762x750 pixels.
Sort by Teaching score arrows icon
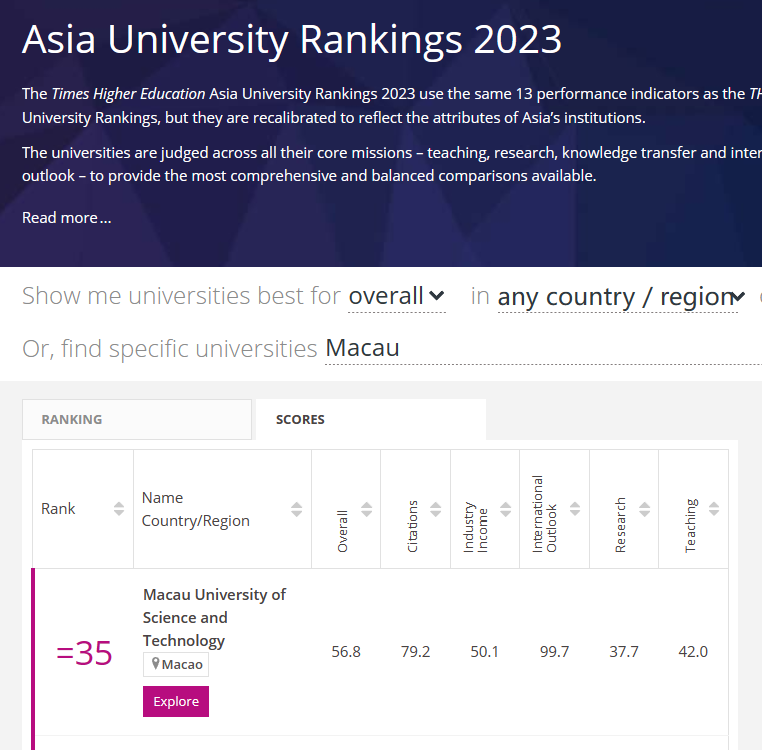tap(714, 509)
